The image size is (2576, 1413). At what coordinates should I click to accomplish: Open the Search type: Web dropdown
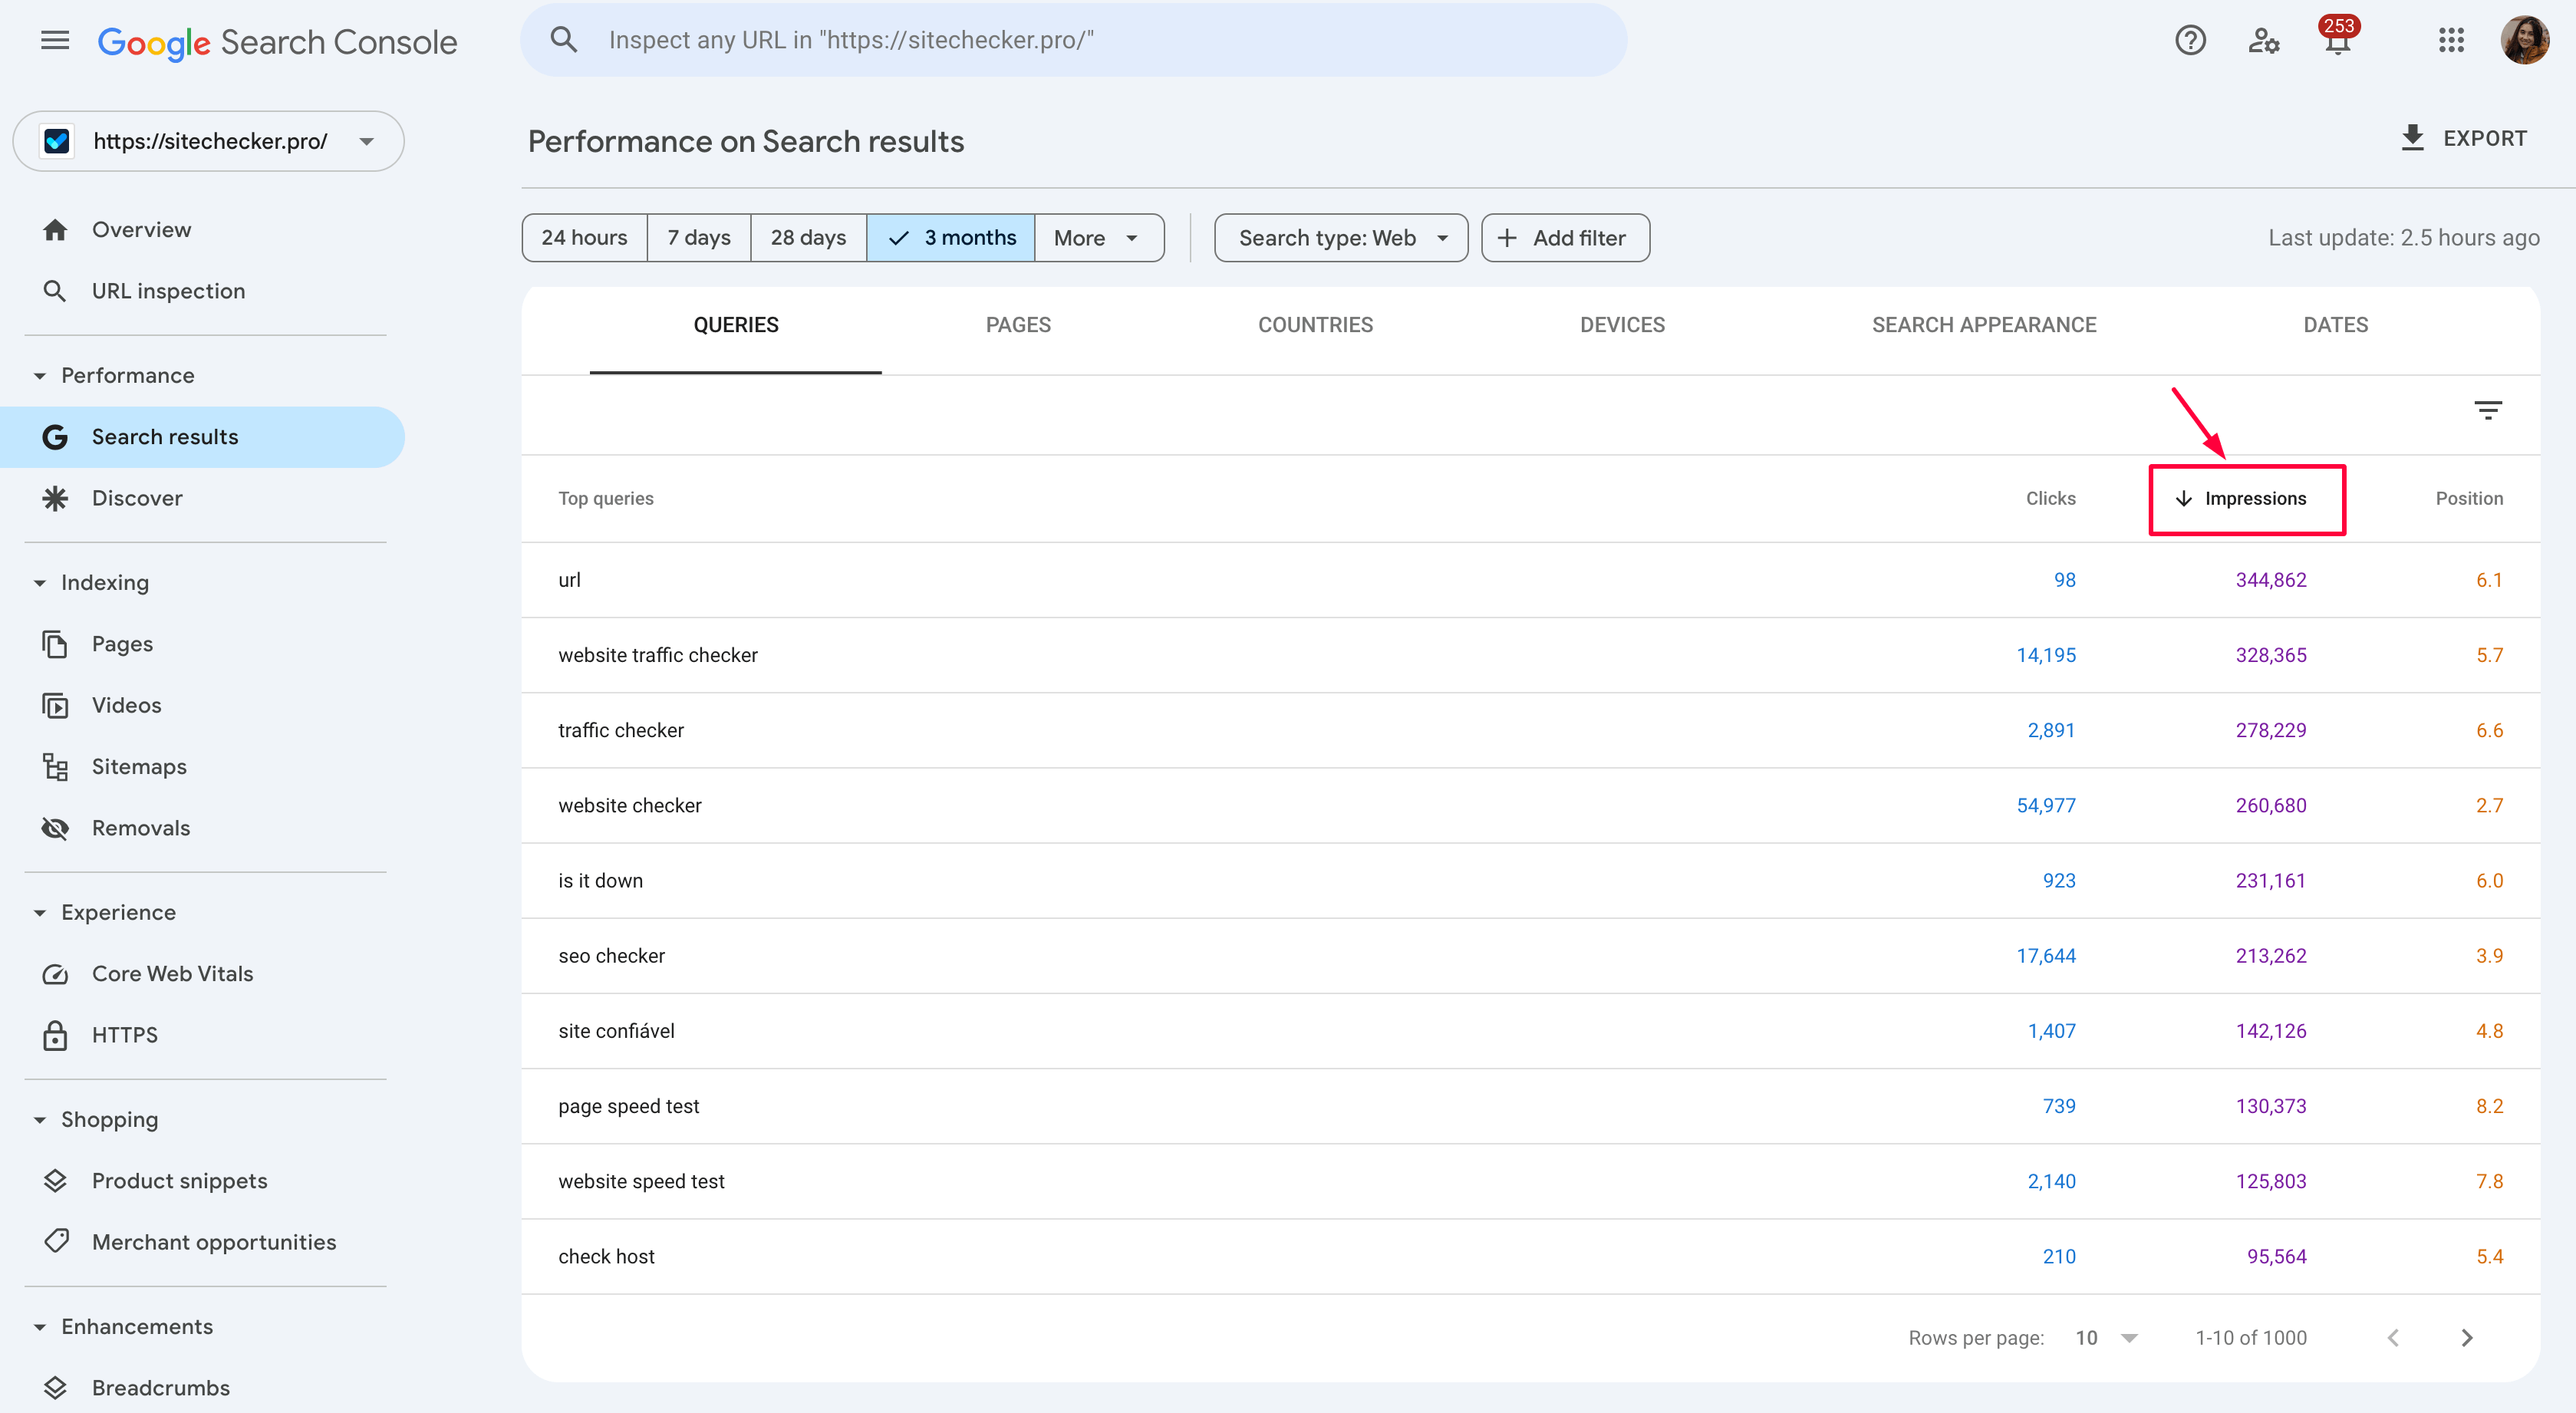1341,238
